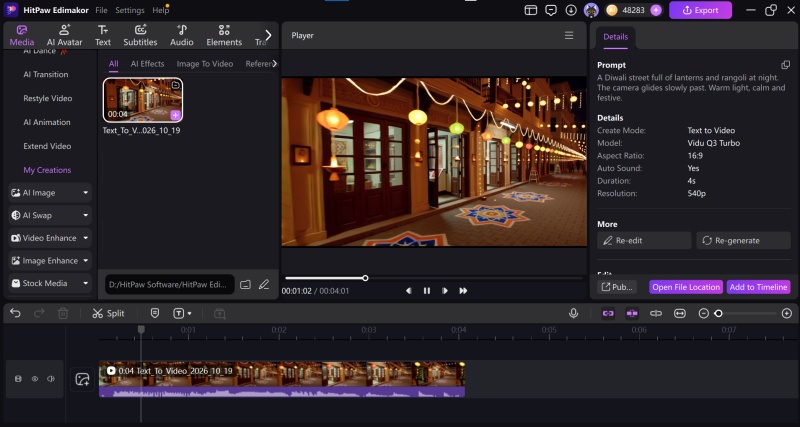Viewport: 800px width, 427px height.
Task: Click the user avatar icon
Action: point(591,10)
